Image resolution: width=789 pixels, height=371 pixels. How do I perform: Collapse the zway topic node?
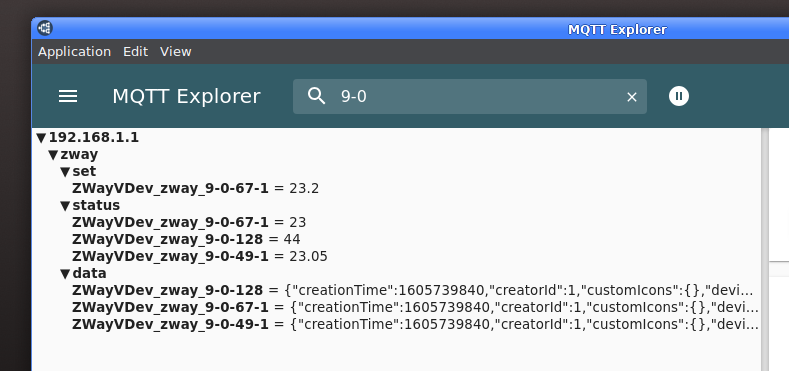(53, 155)
